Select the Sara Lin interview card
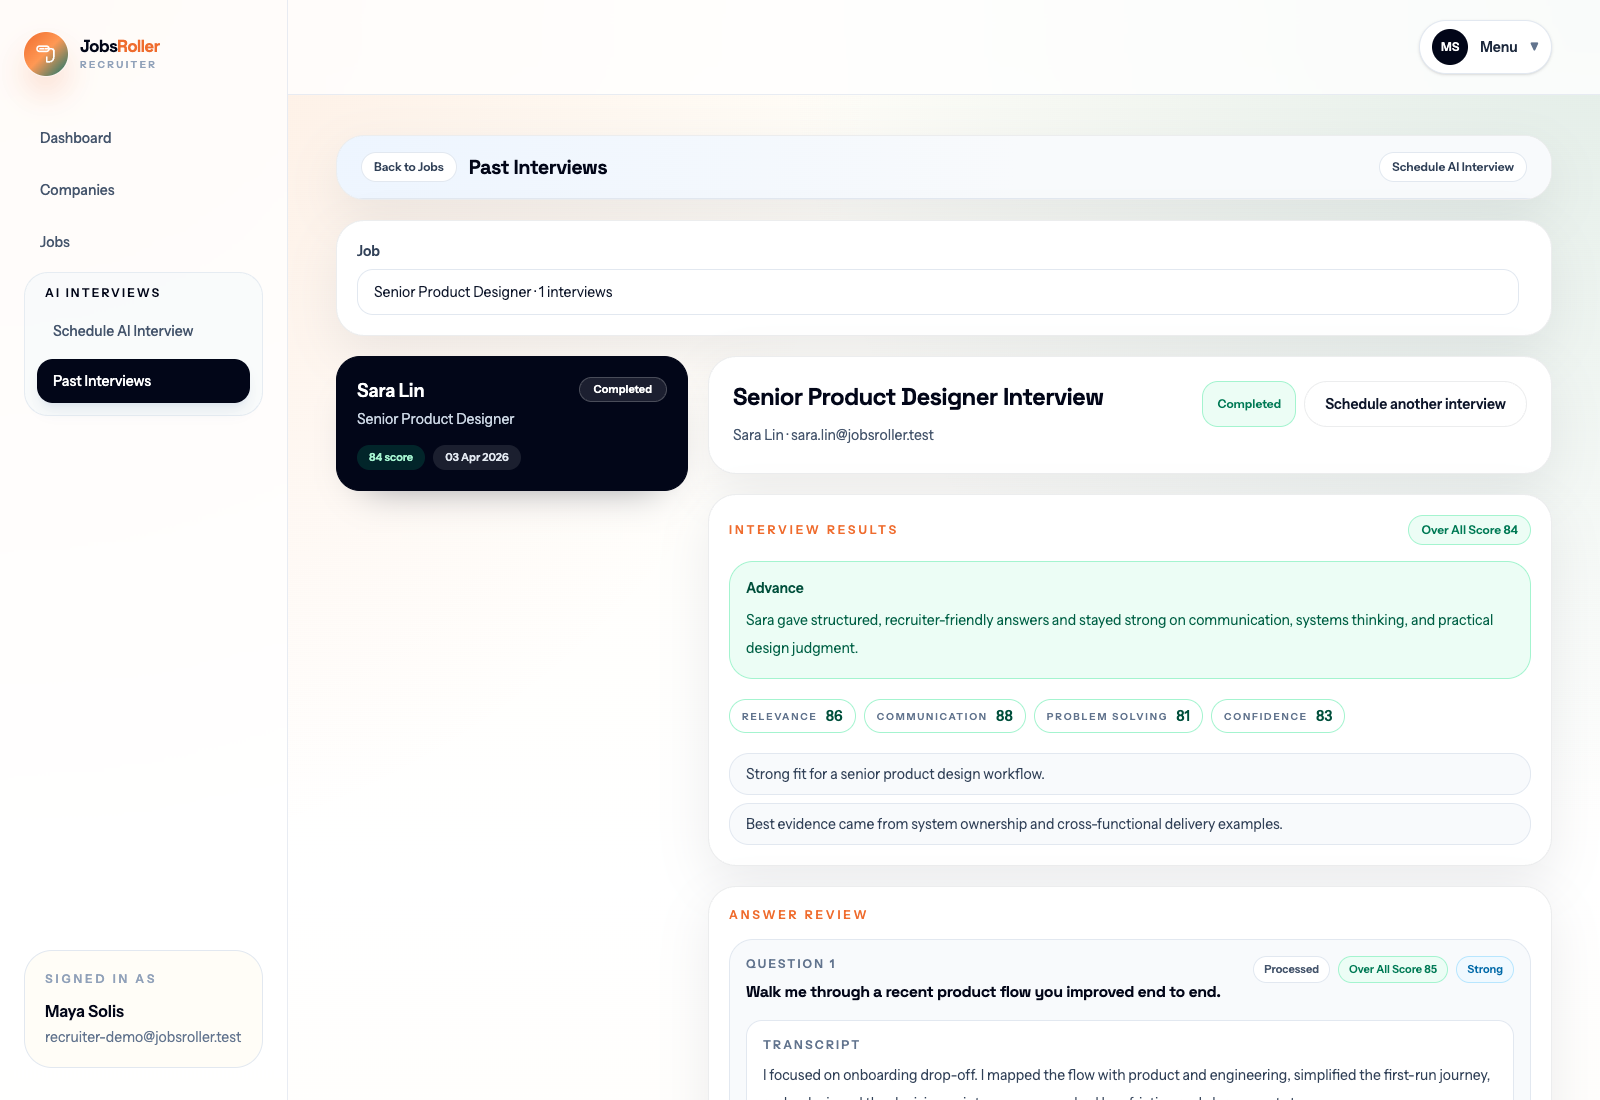This screenshot has height=1100, width=1600. (512, 424)
